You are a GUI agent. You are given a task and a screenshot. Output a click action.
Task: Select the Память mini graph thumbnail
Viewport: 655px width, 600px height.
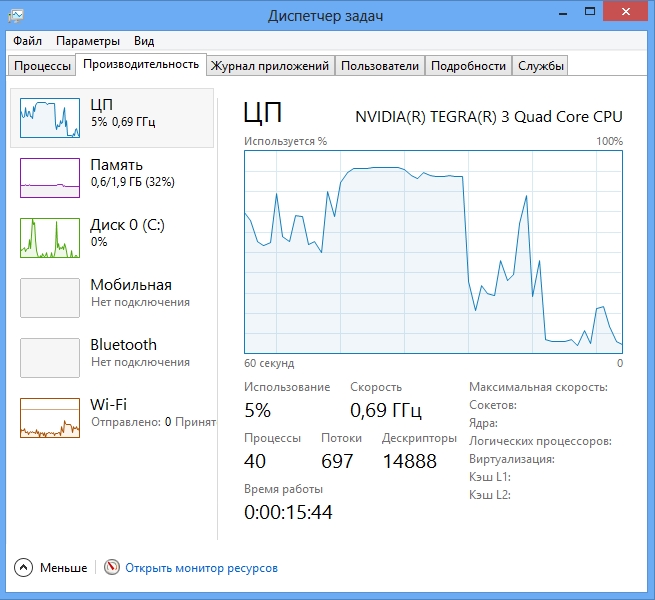50,178
